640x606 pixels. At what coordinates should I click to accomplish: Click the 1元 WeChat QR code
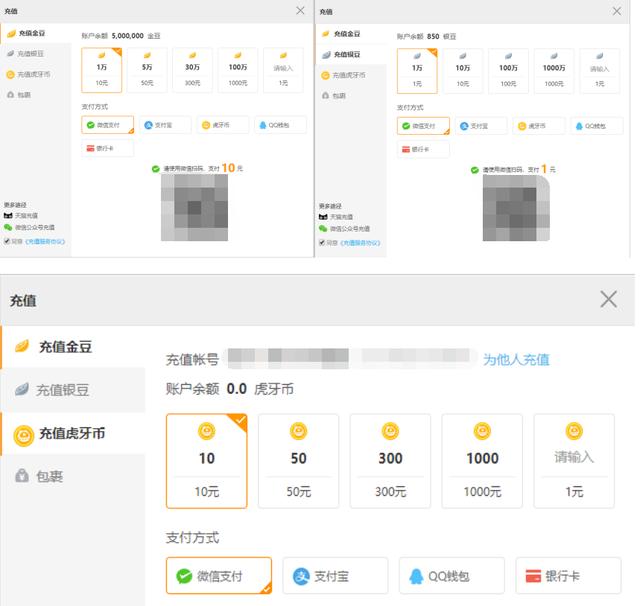(516, 208)
